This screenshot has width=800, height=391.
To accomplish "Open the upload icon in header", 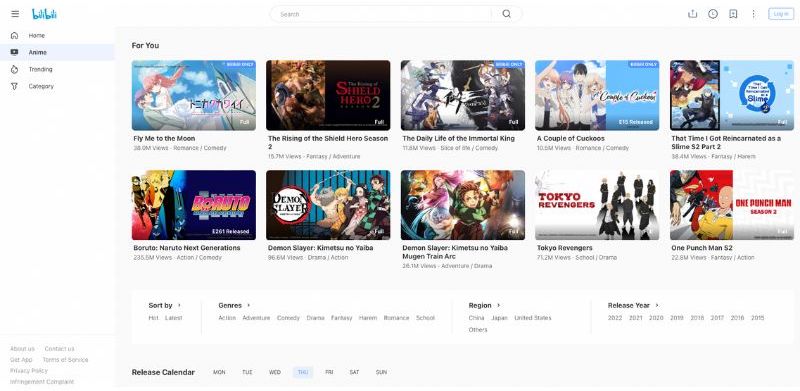I will click(692, 14).
